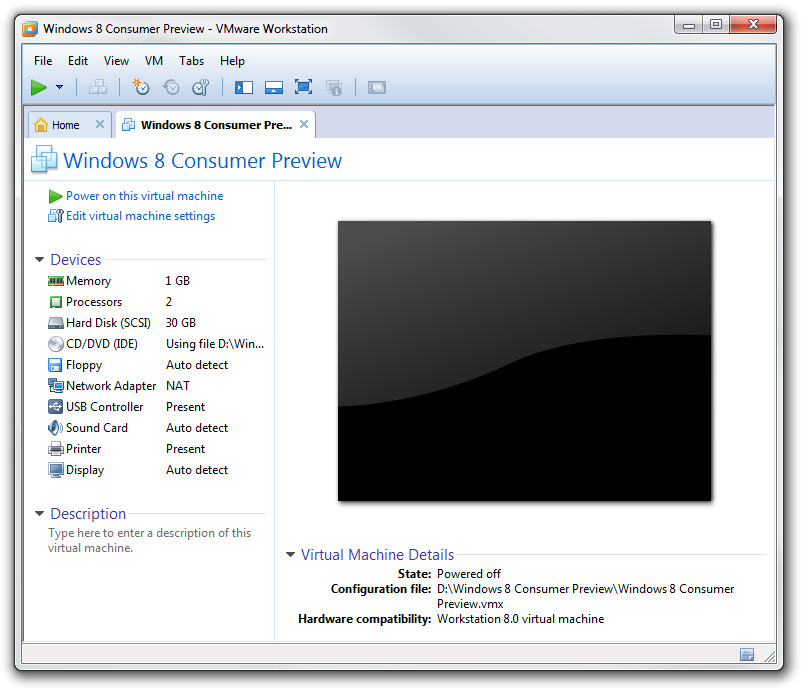The width and height of the screenshot is (802, 689).
Task: Click the Display monitor icon
Action: point(55,470)
